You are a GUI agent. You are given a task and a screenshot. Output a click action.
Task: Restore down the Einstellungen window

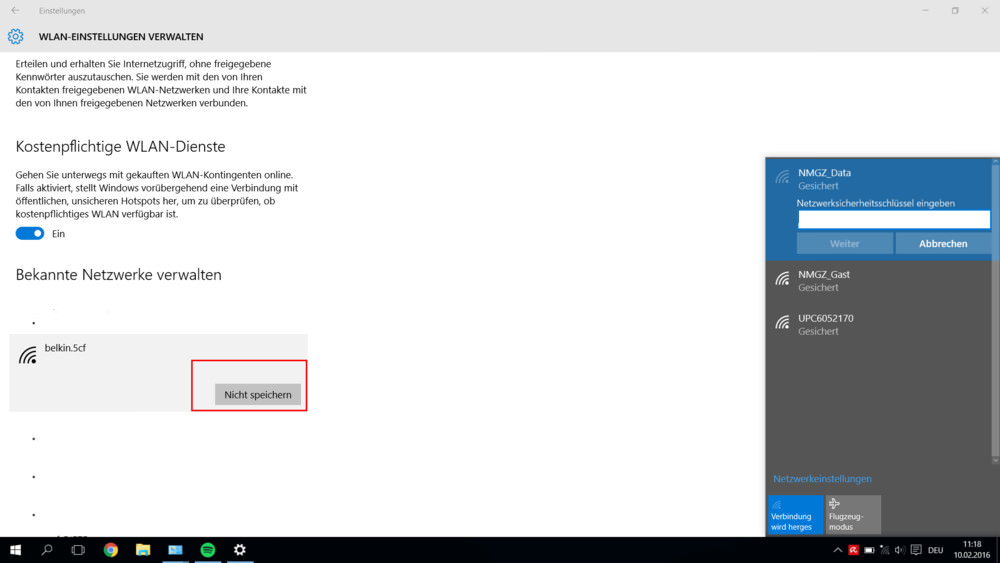[955, 10]
